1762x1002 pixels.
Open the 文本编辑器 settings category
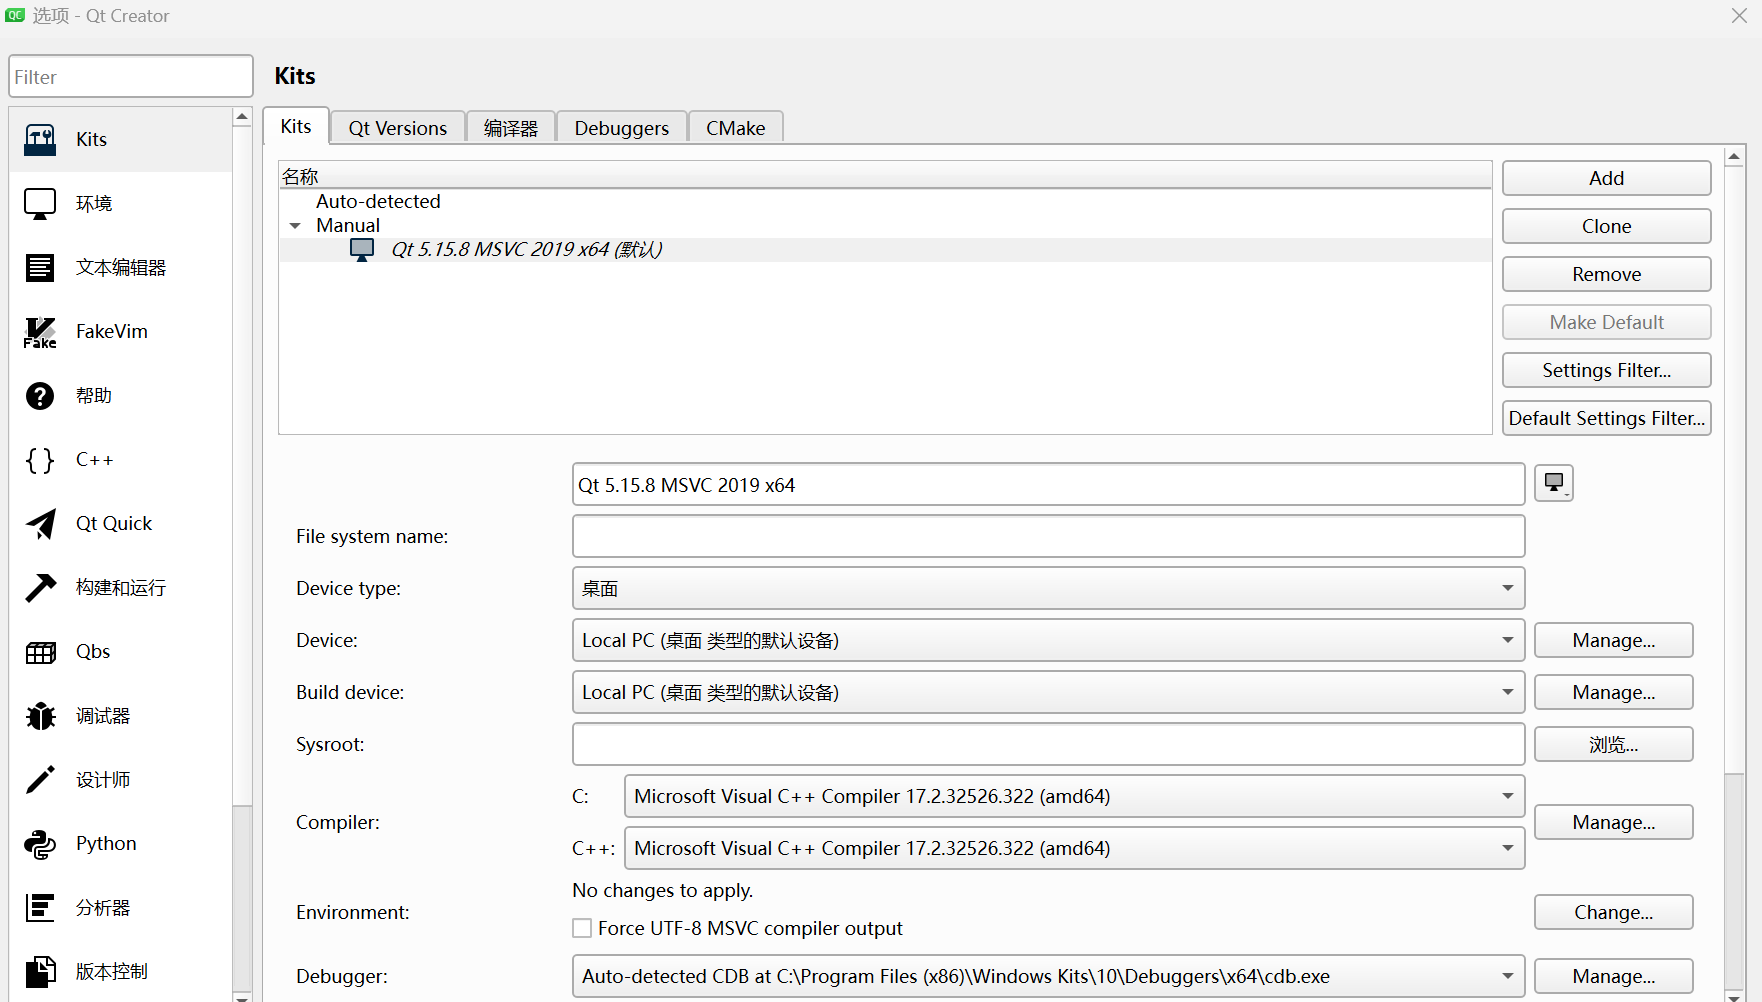(x=121, y=268)
